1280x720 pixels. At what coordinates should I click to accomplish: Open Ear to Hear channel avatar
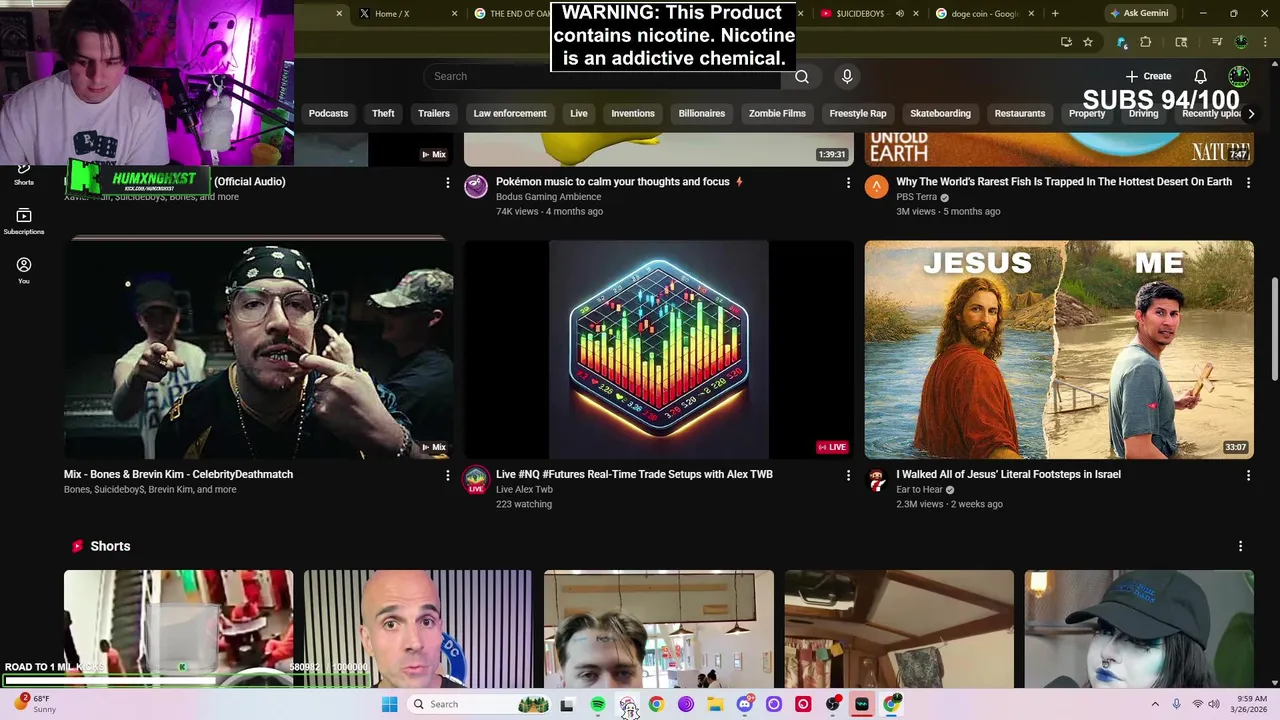[877, 479]
